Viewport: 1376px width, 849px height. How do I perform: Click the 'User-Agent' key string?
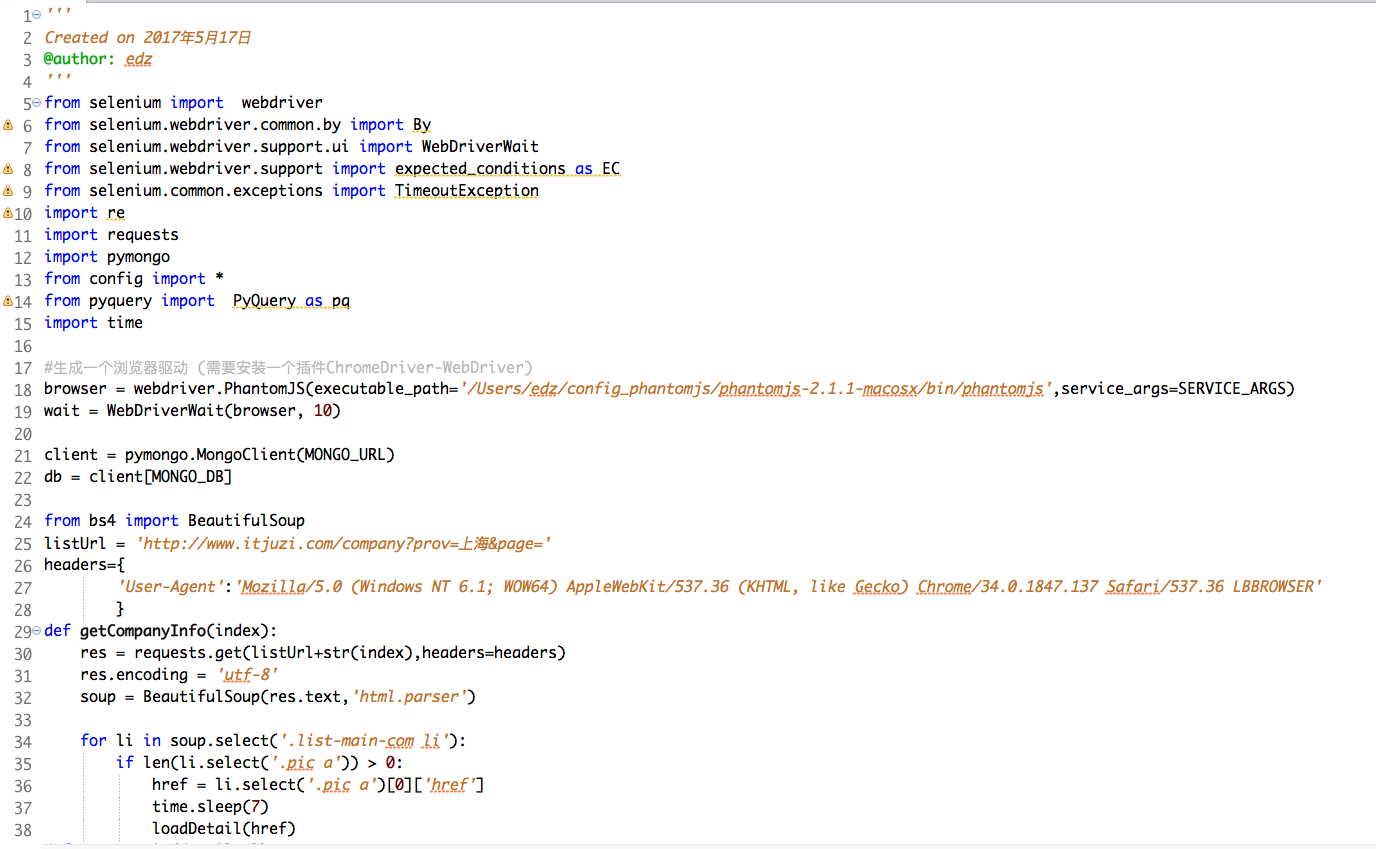pos(171,587)
